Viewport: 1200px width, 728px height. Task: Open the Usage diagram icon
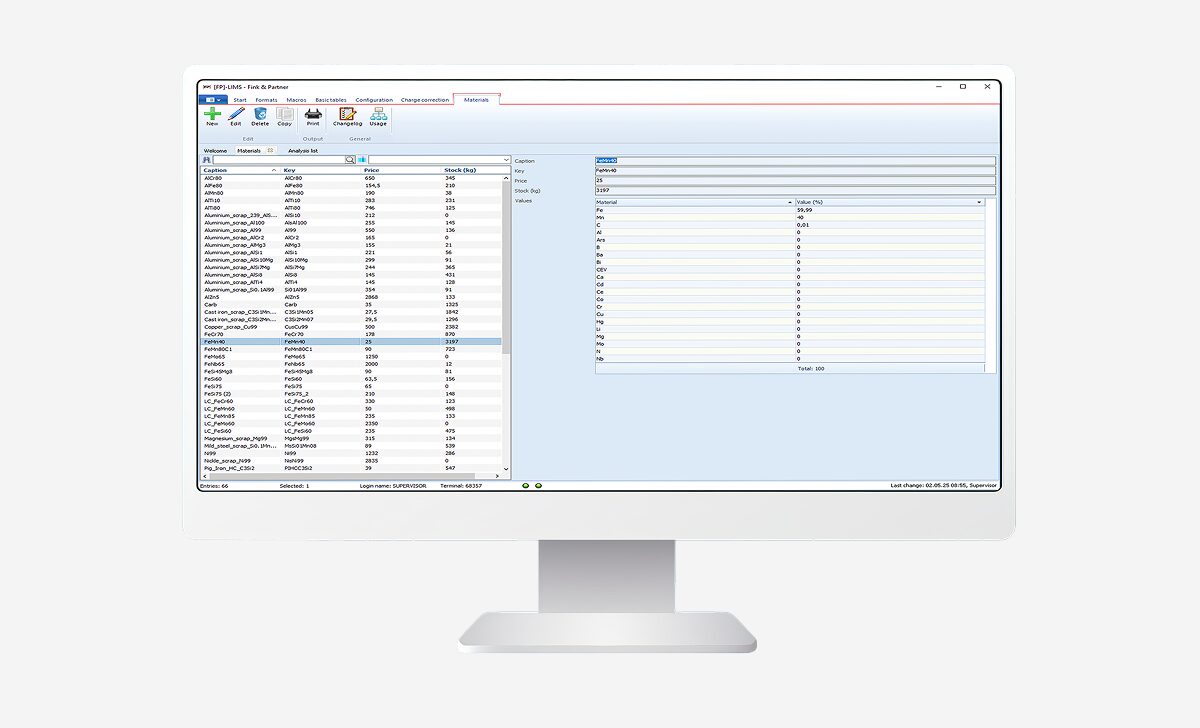click(x=378, y=115)
